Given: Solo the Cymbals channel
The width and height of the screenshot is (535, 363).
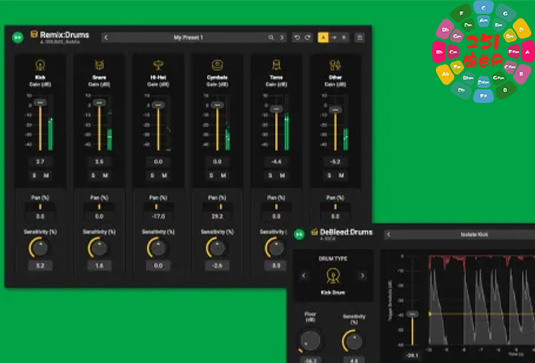Looking at the screenshot, I should (x=211, y=175).
